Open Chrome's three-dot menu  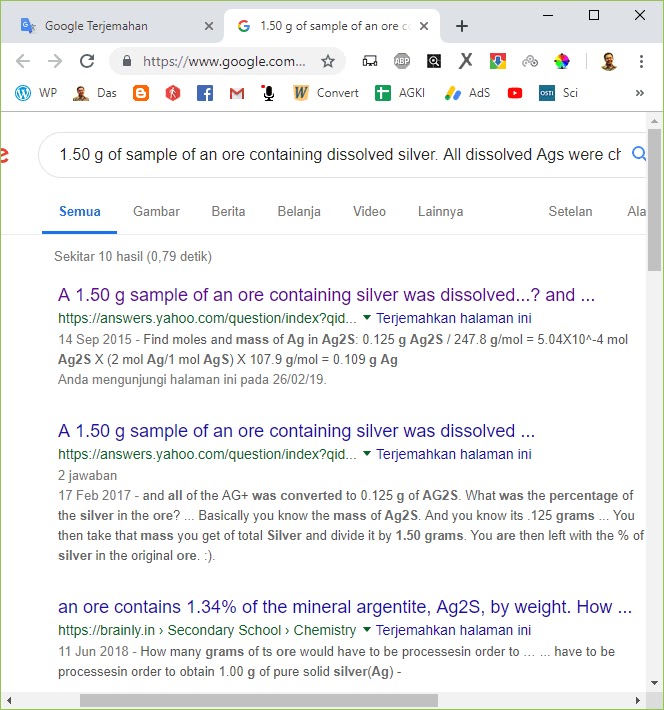pyautogui.click(x=641, y=61)
